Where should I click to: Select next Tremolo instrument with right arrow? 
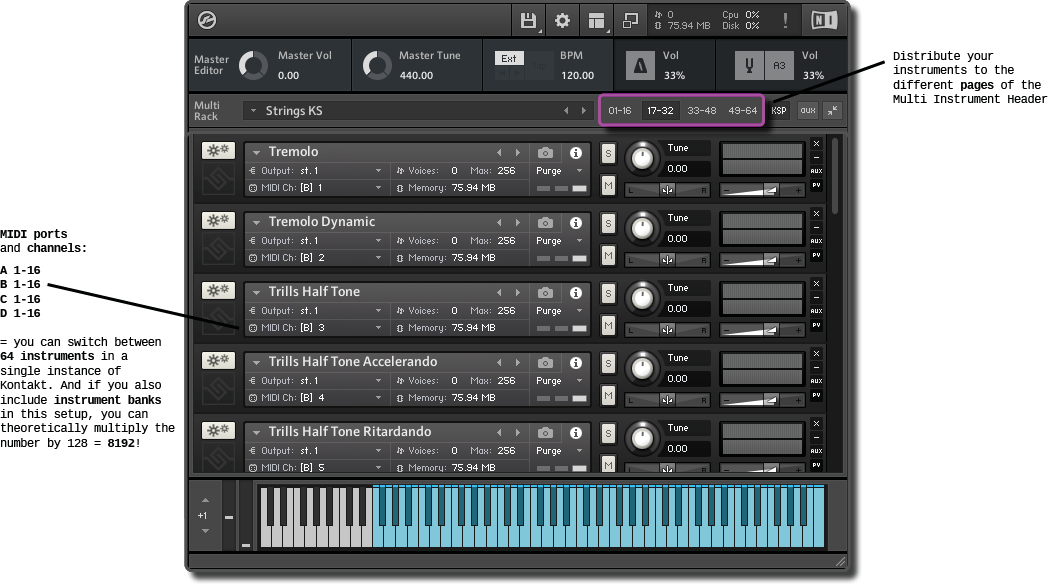518,153
